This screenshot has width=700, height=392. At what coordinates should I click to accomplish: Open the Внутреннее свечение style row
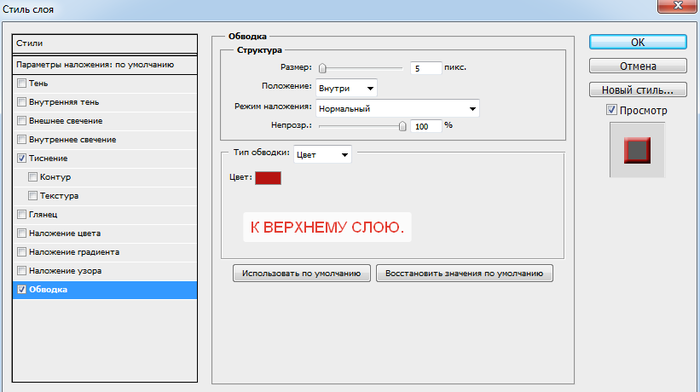click(x=105, y=140)
